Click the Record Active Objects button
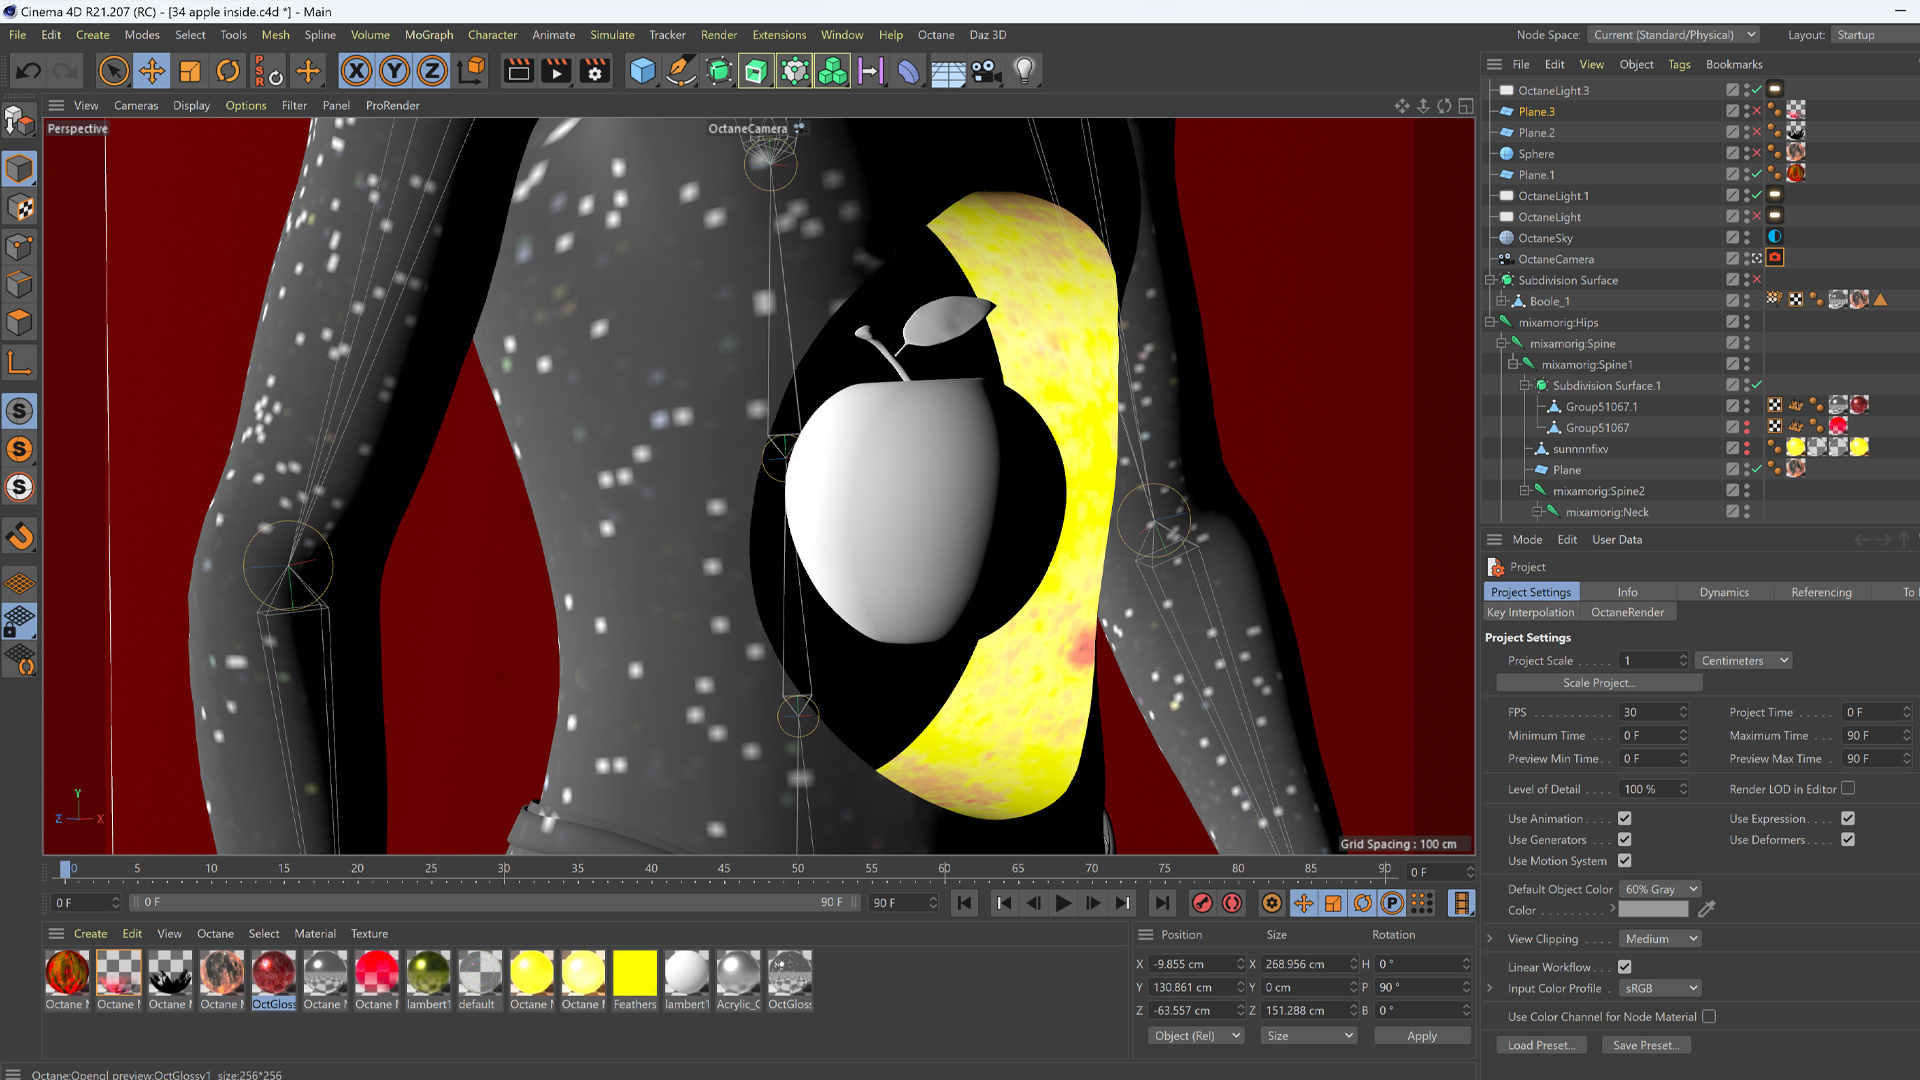1920x1080 pixels. tap(1202, 903)
